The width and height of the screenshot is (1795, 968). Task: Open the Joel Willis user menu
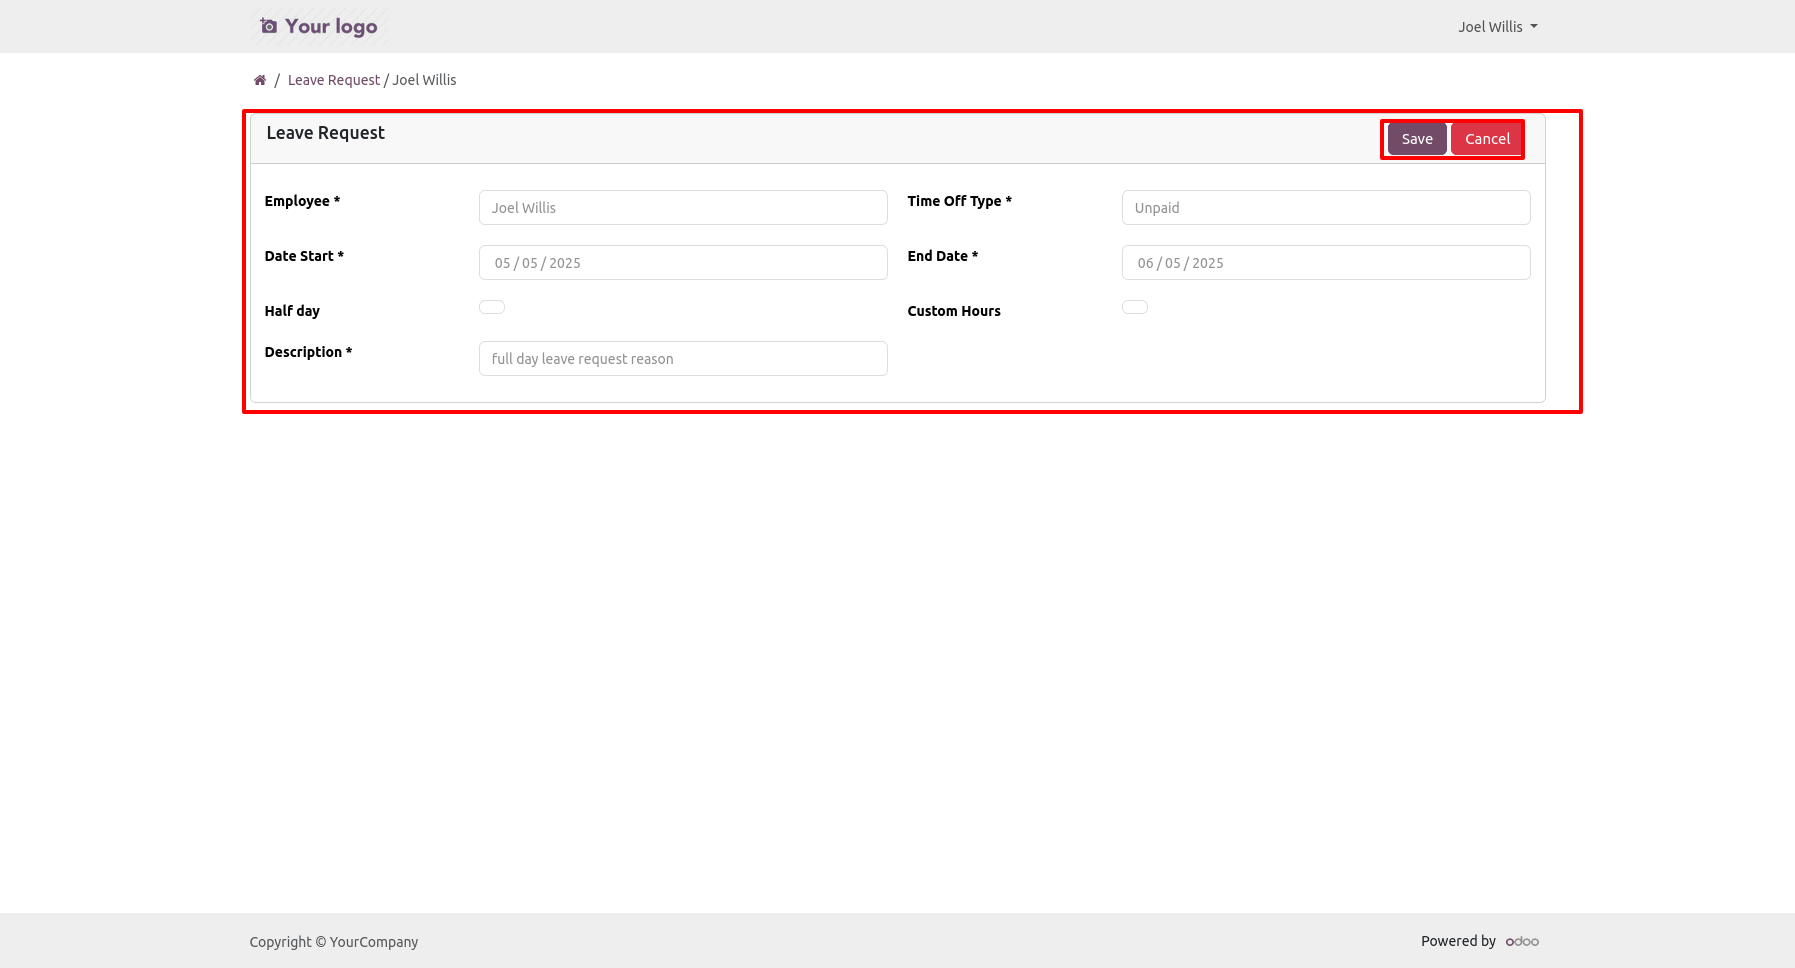click(1497, 27)
